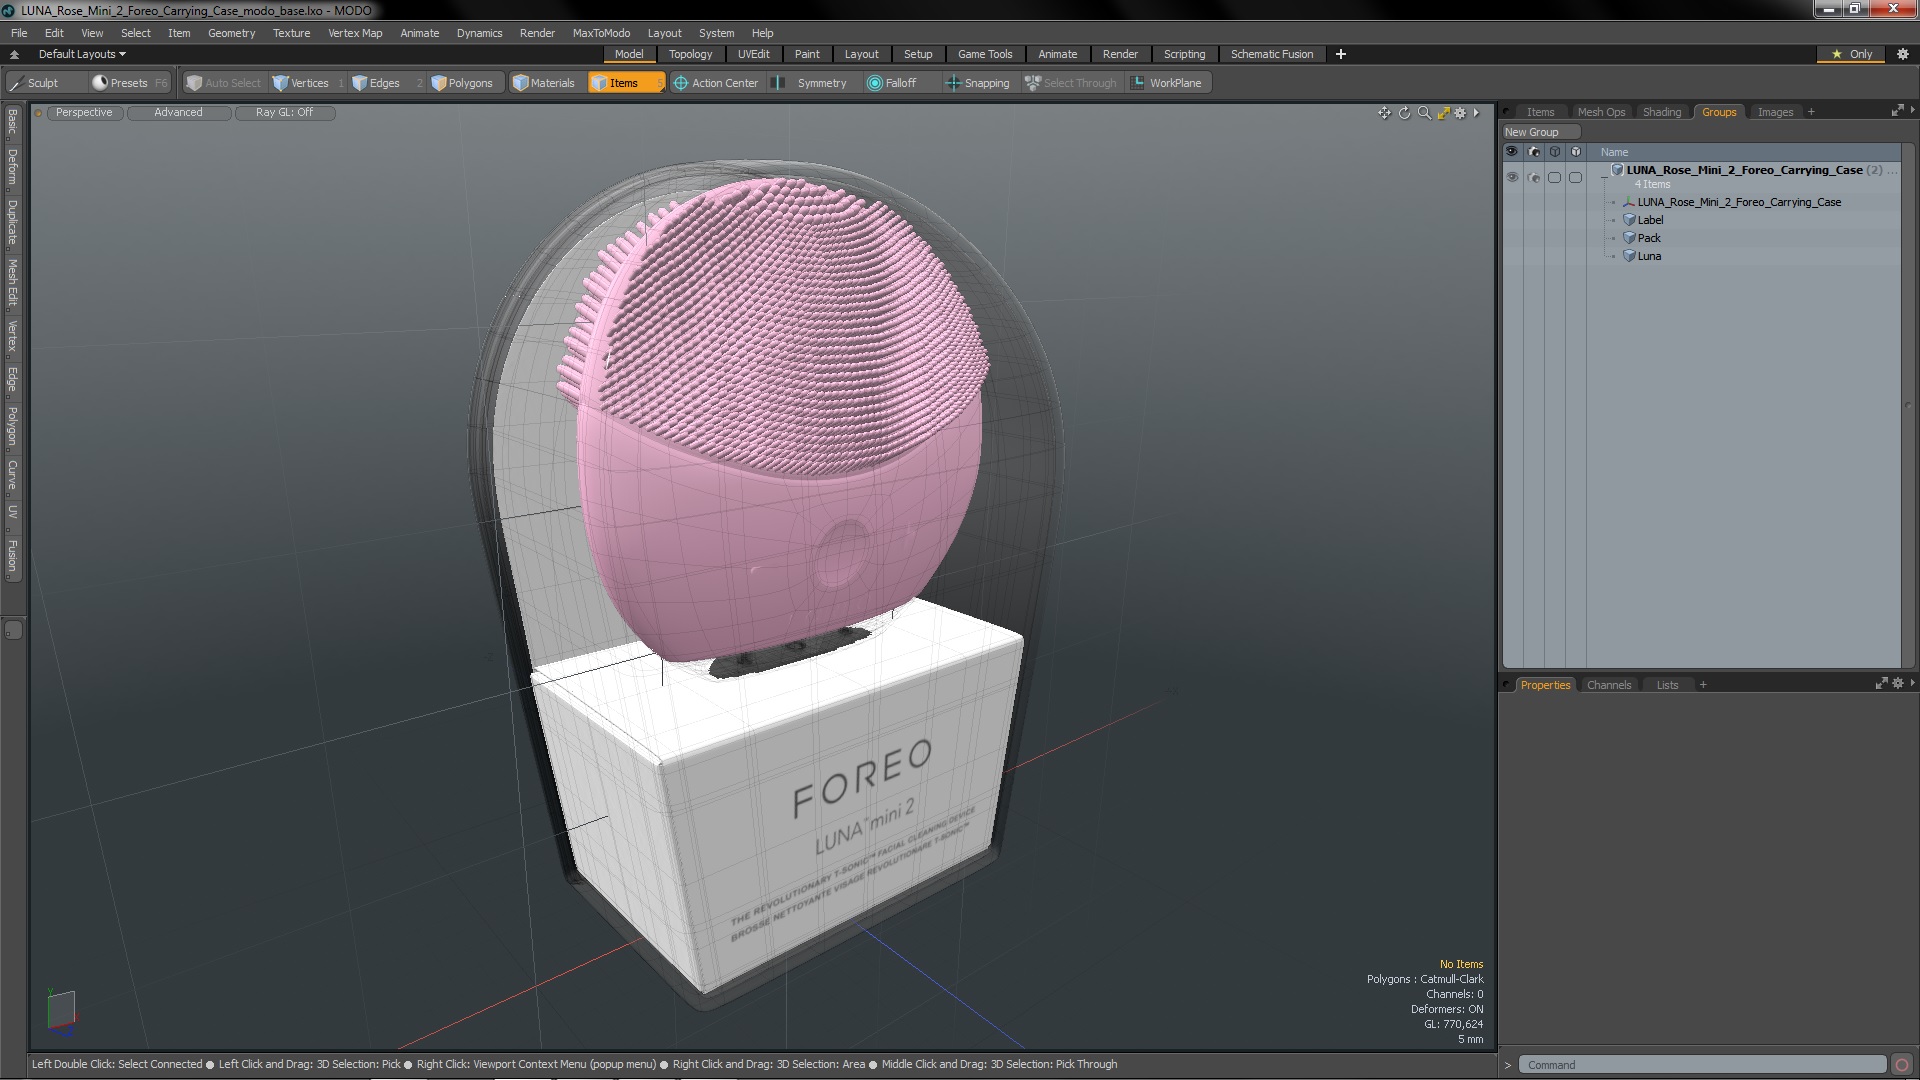Open the Advanced shading style dropdown
This screenshot has height=1080, width=1920.
(x=178, y=112)
